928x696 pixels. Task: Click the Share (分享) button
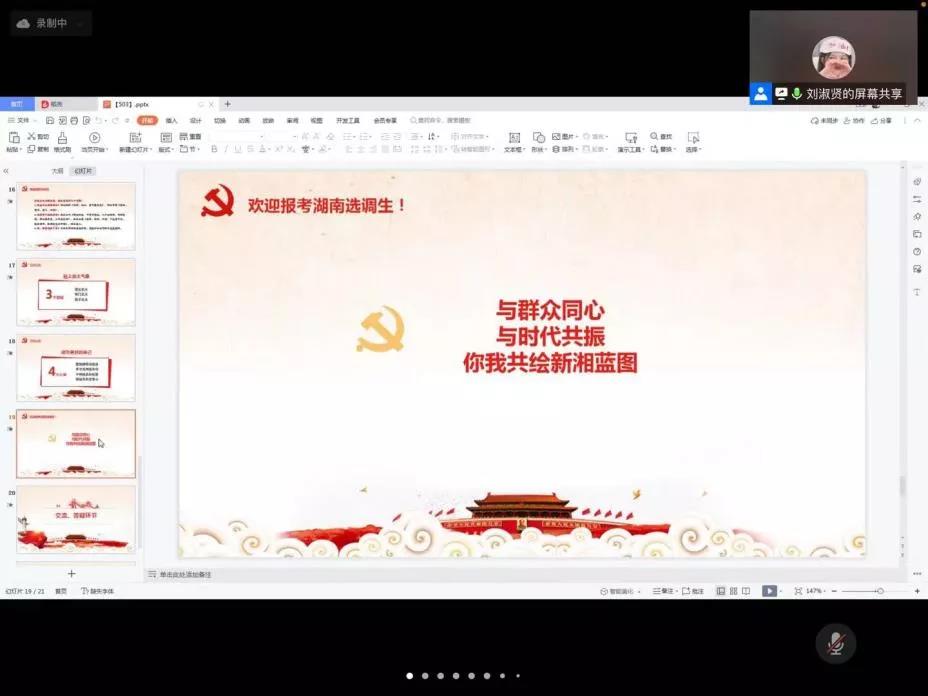coord(882,120)
